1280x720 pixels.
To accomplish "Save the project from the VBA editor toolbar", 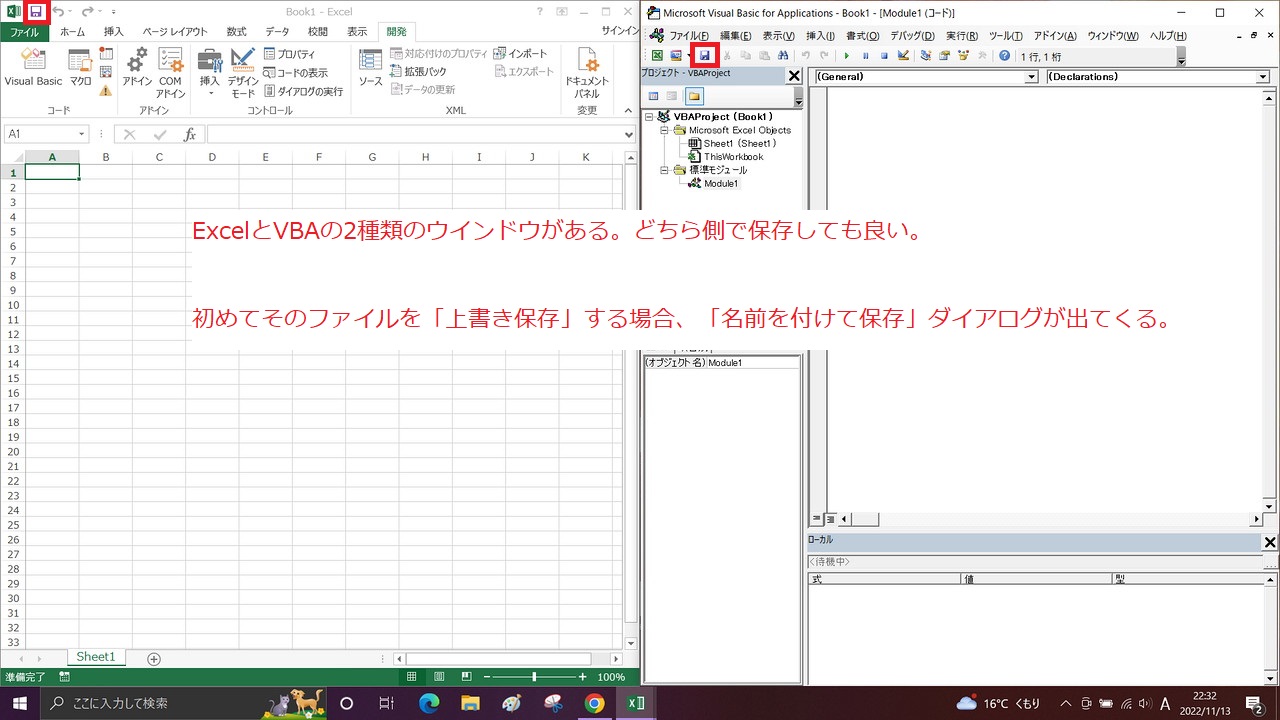I will pos(704,56).
